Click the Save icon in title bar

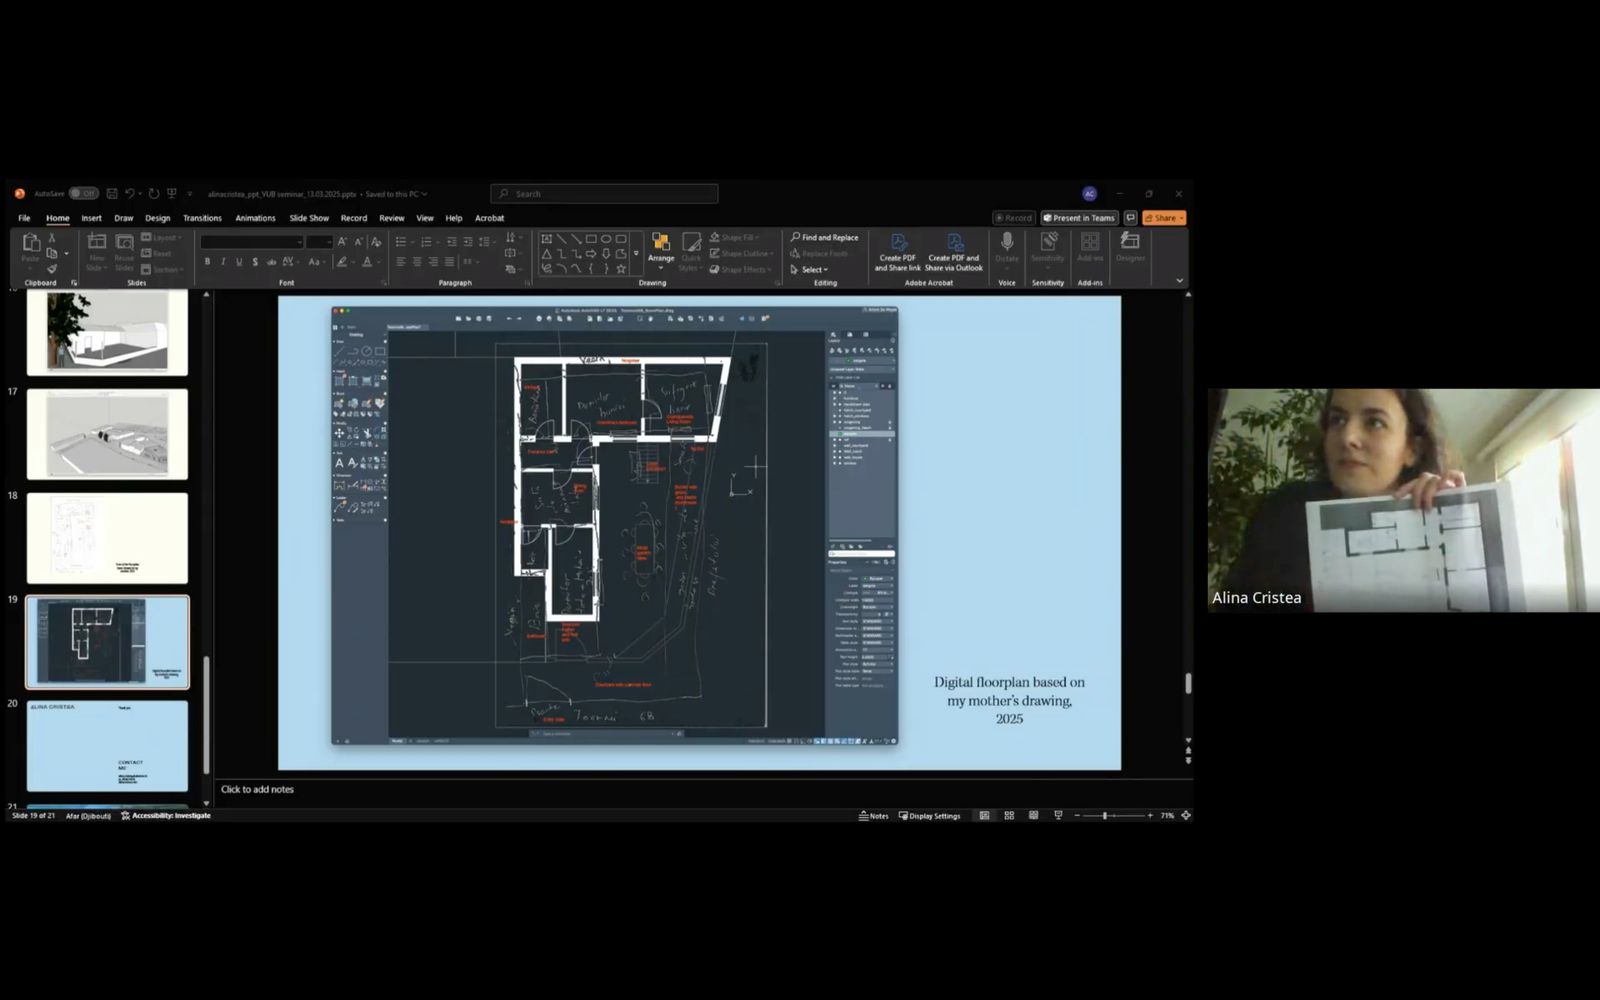[112, 194]
